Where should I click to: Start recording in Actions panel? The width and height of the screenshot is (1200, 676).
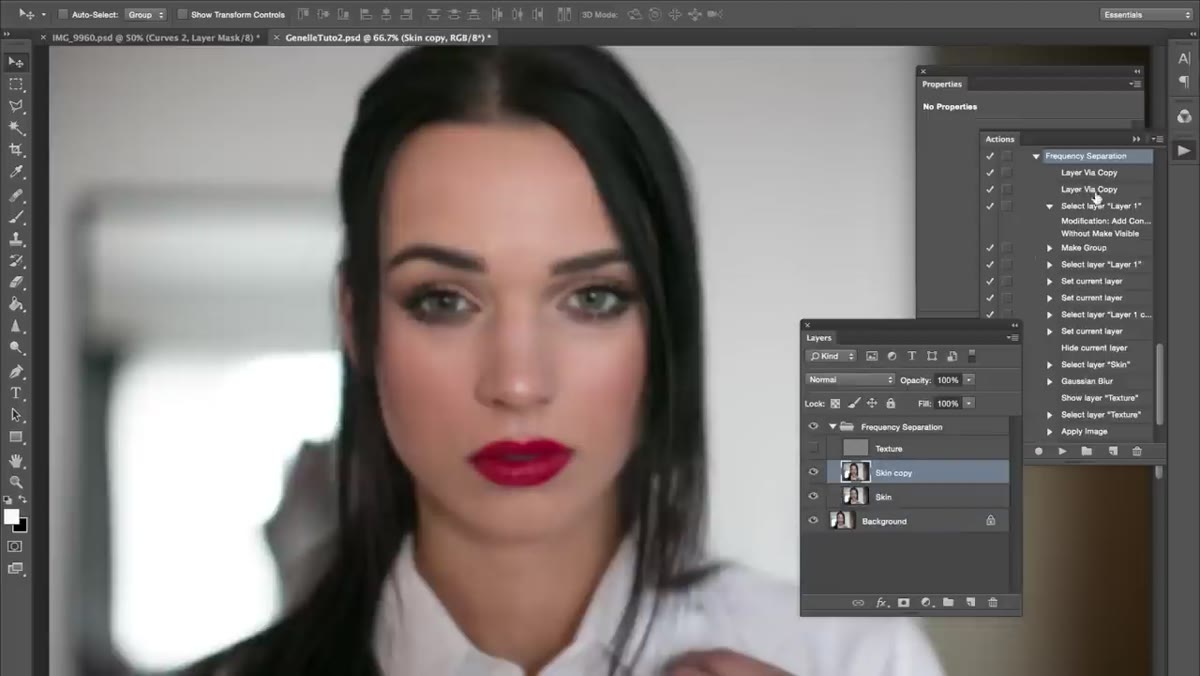(x=1038, y=451)
